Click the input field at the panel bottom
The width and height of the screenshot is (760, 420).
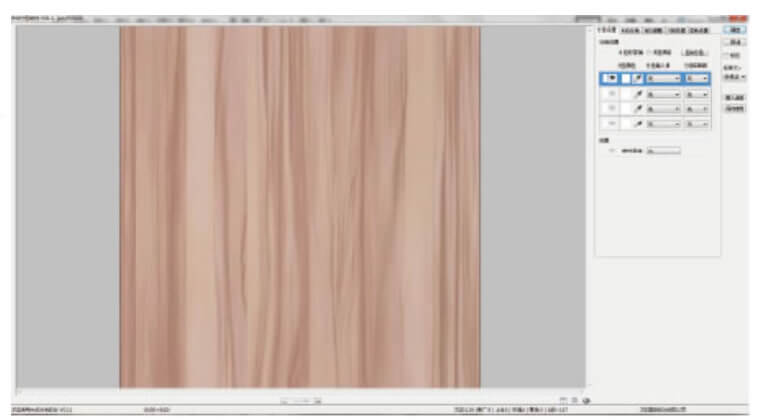663,151
